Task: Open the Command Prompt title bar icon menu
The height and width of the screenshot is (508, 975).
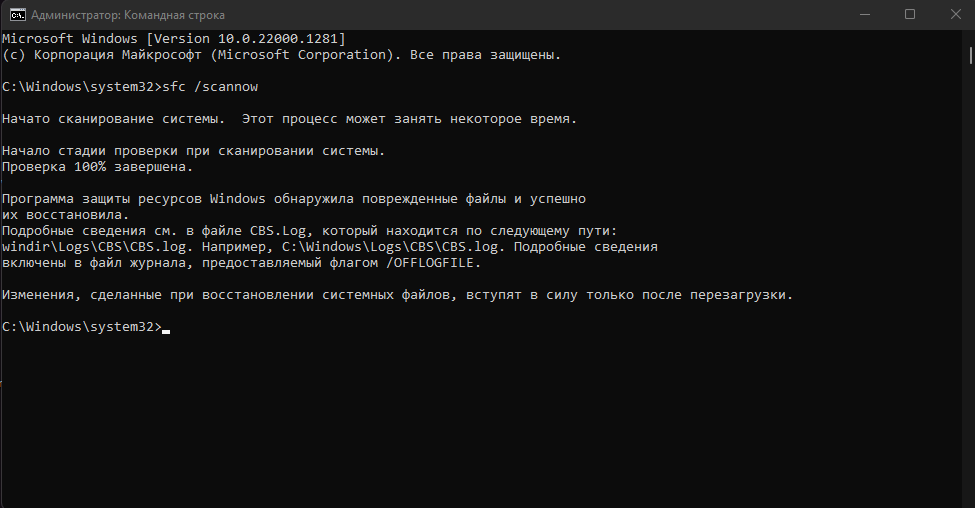Action: tap(17, 14)
